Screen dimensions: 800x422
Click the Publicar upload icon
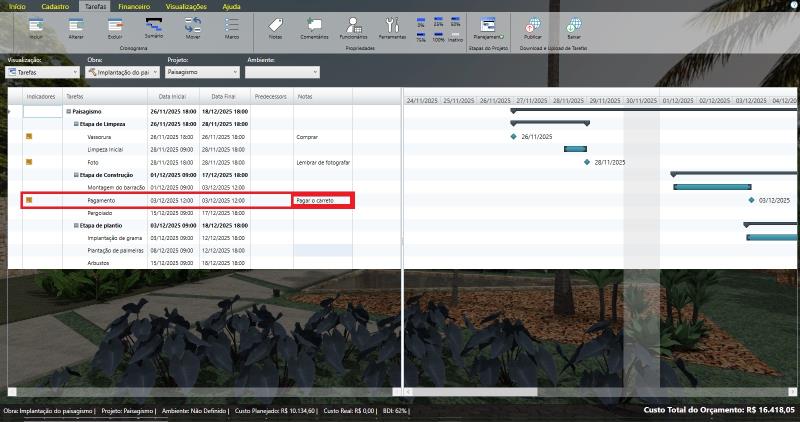point(533,27)
